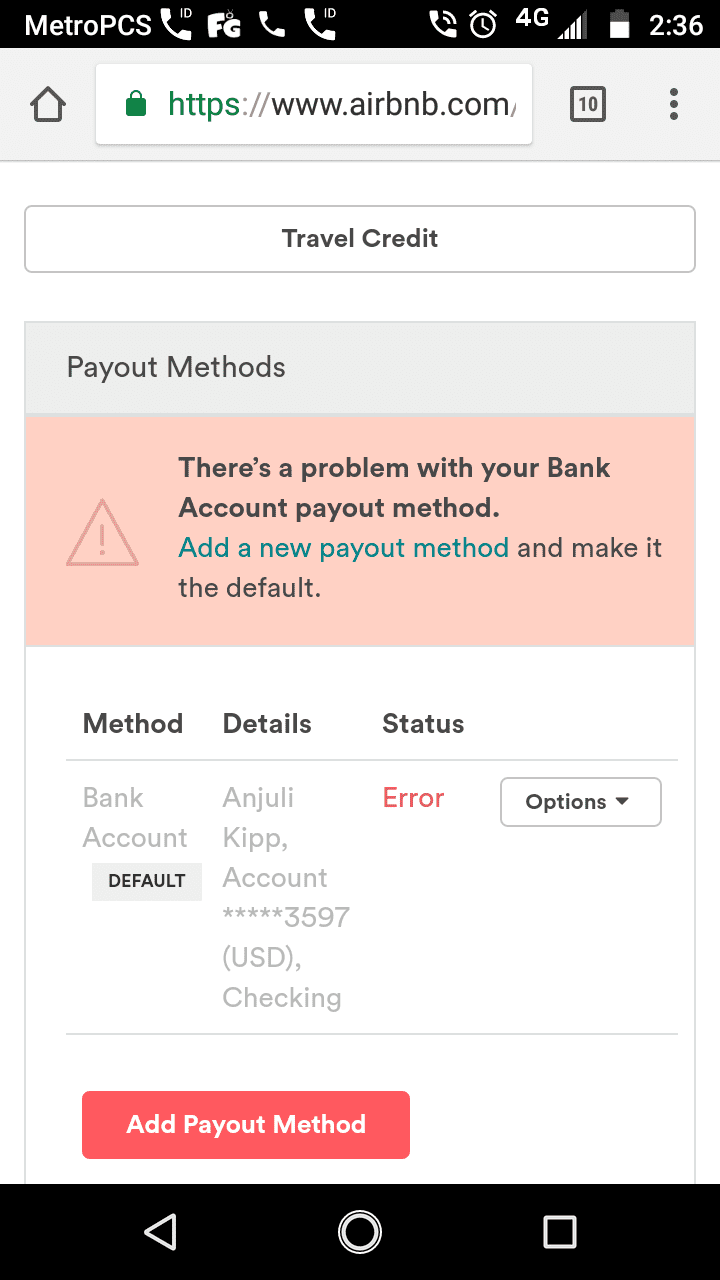Tap the Chrome home icon
This screenshot has width=720, height=1280.
point(48,104)
